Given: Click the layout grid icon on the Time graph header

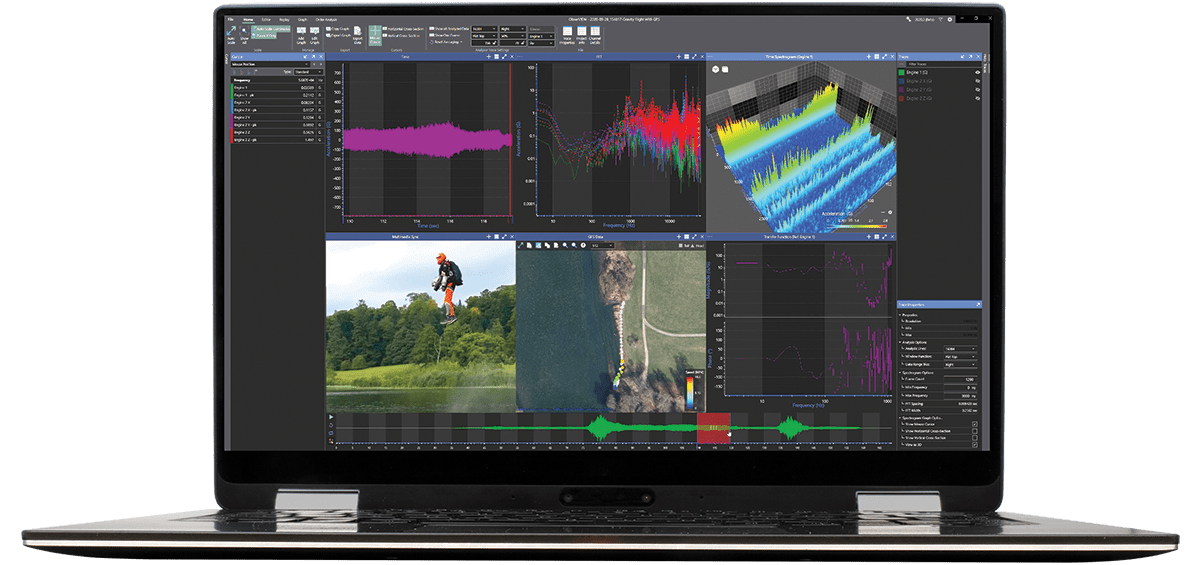Looking at the screenshot, I should [497, 57].
